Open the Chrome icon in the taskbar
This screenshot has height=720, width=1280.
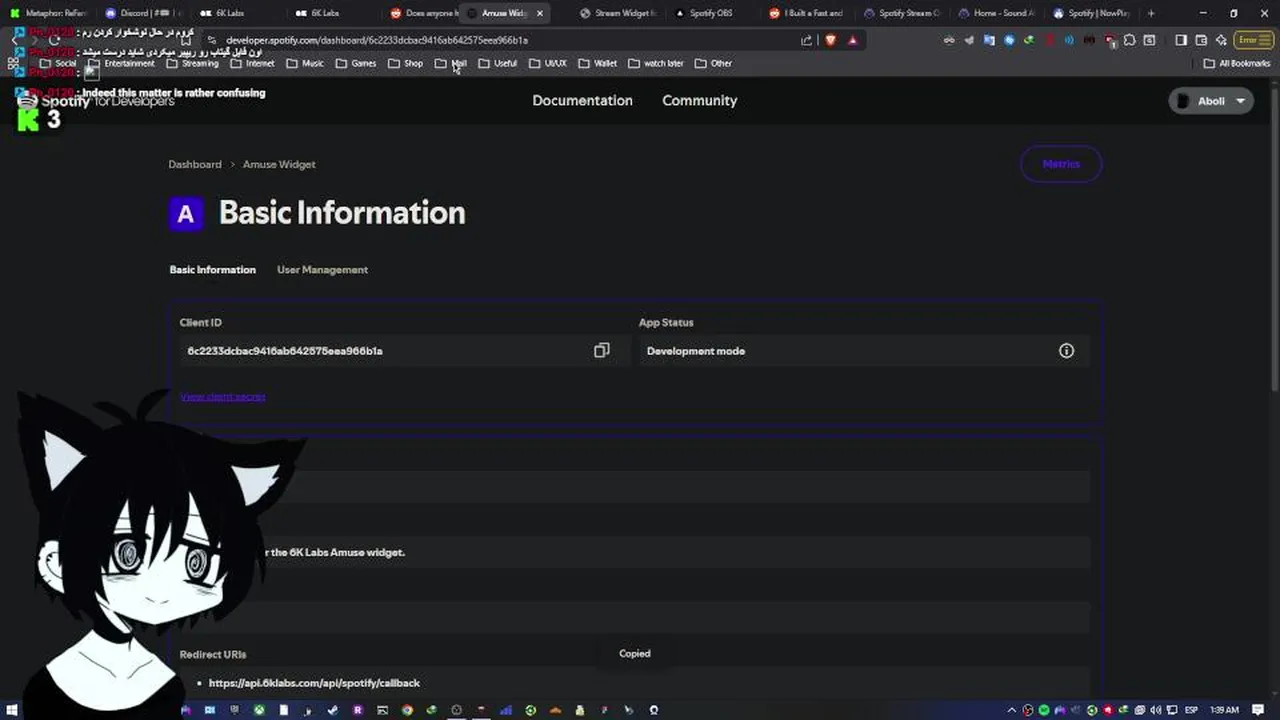[x=407, y=710]
